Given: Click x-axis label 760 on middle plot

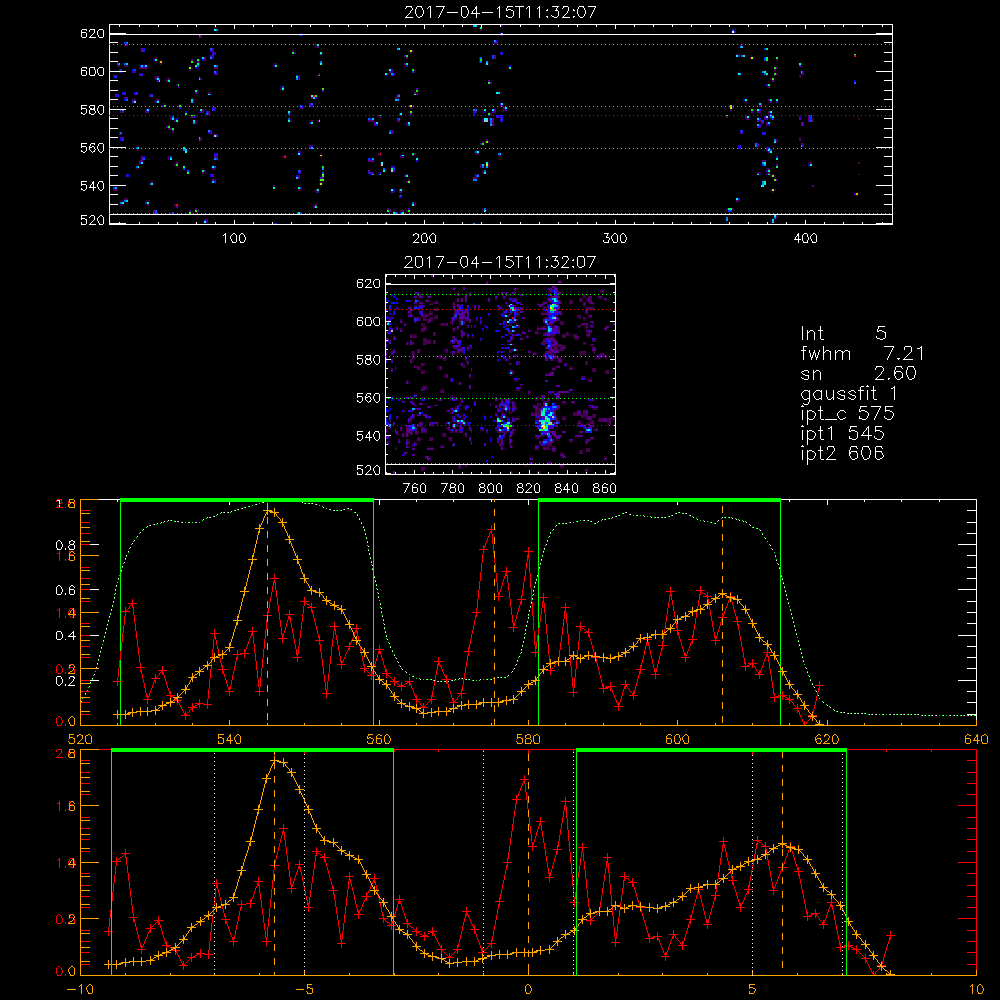Looking at the screenshot, I should click(415, 489).
